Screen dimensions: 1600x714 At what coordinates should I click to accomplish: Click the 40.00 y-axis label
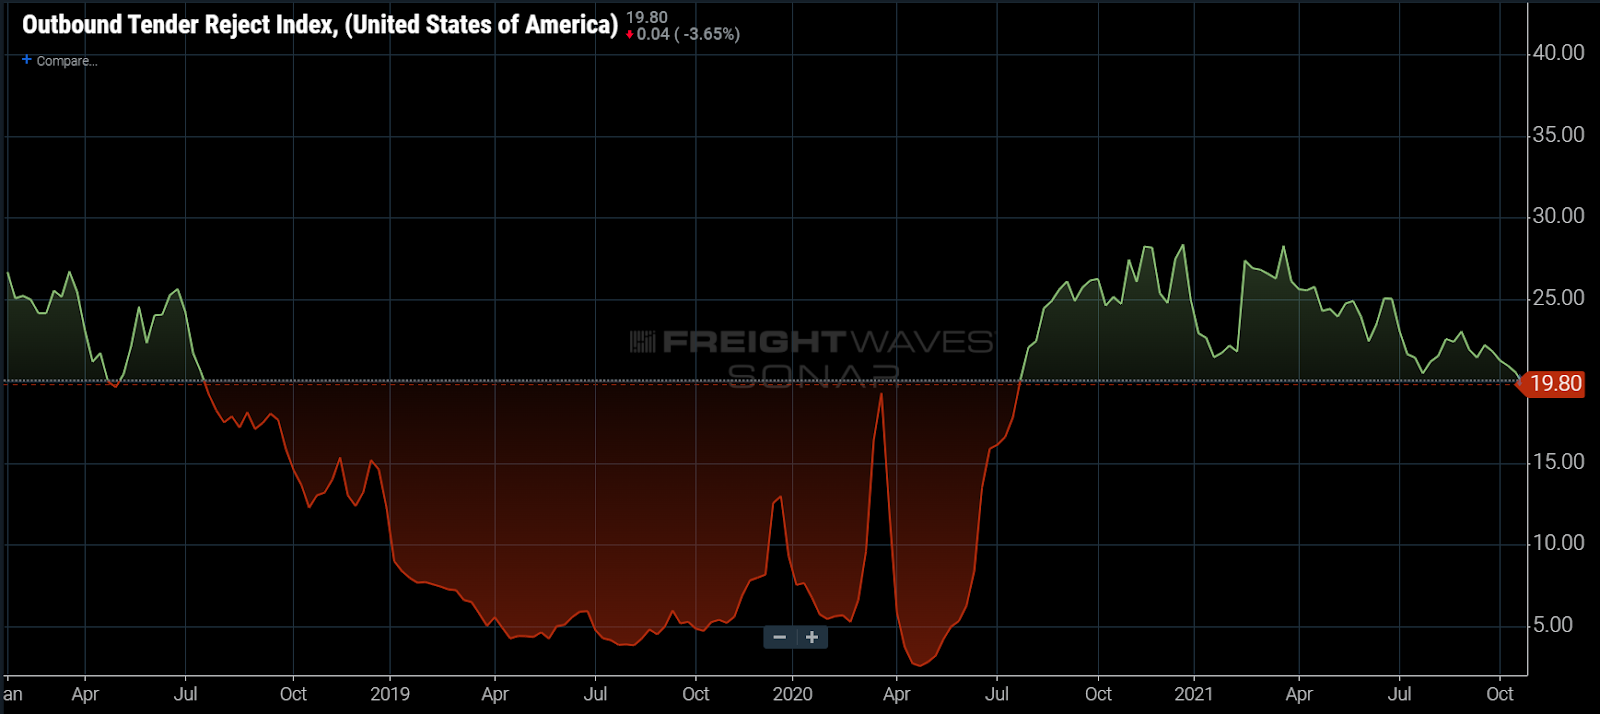point(1558,53)
